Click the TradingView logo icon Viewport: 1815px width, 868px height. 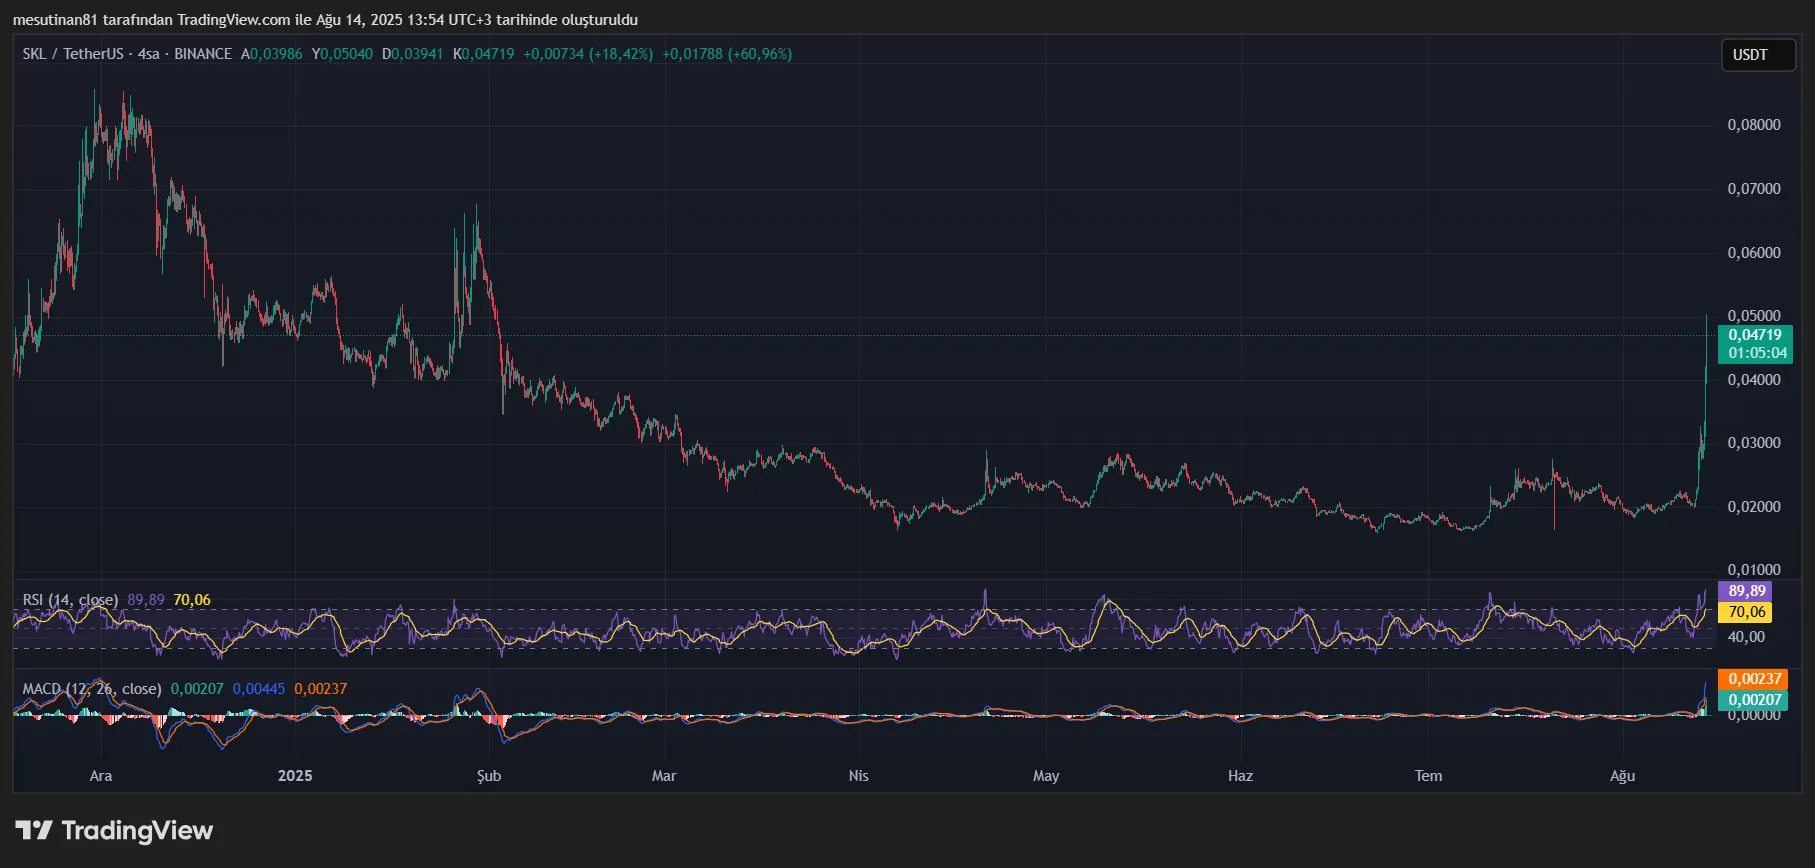coord(34,830)
